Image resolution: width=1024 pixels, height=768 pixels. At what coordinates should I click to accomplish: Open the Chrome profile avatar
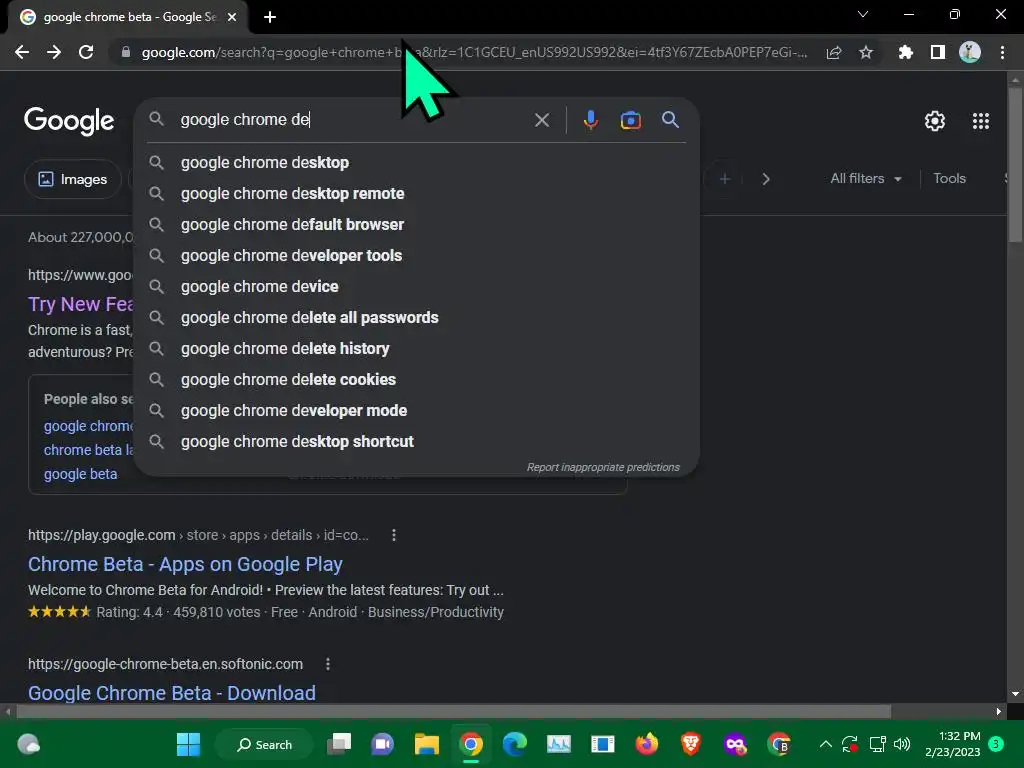click(x=970, y=52)
